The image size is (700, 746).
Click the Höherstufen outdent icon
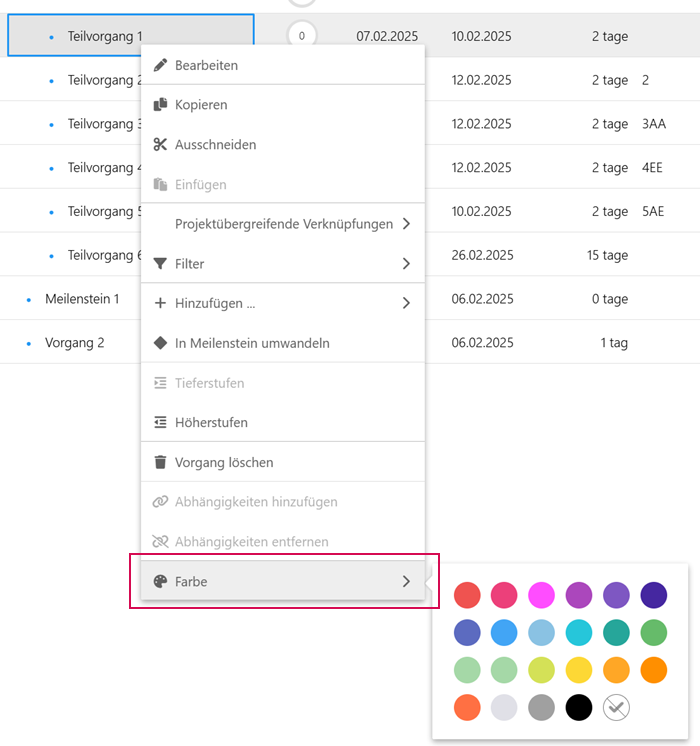[x=160, y=423]
